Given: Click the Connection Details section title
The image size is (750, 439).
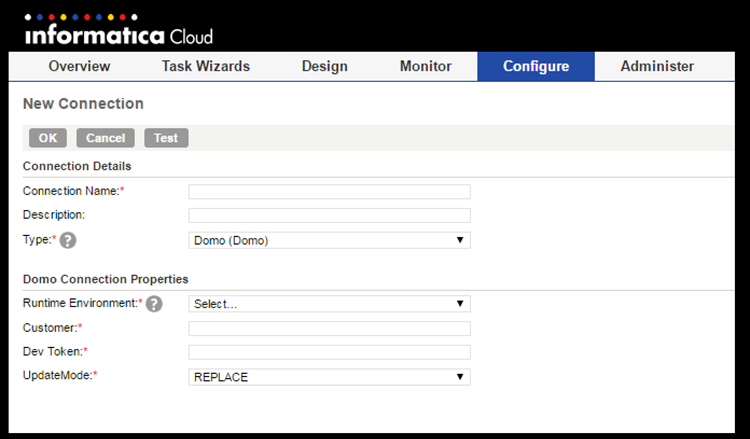Looking at the screenshot, I should click(x=77, y=166).
